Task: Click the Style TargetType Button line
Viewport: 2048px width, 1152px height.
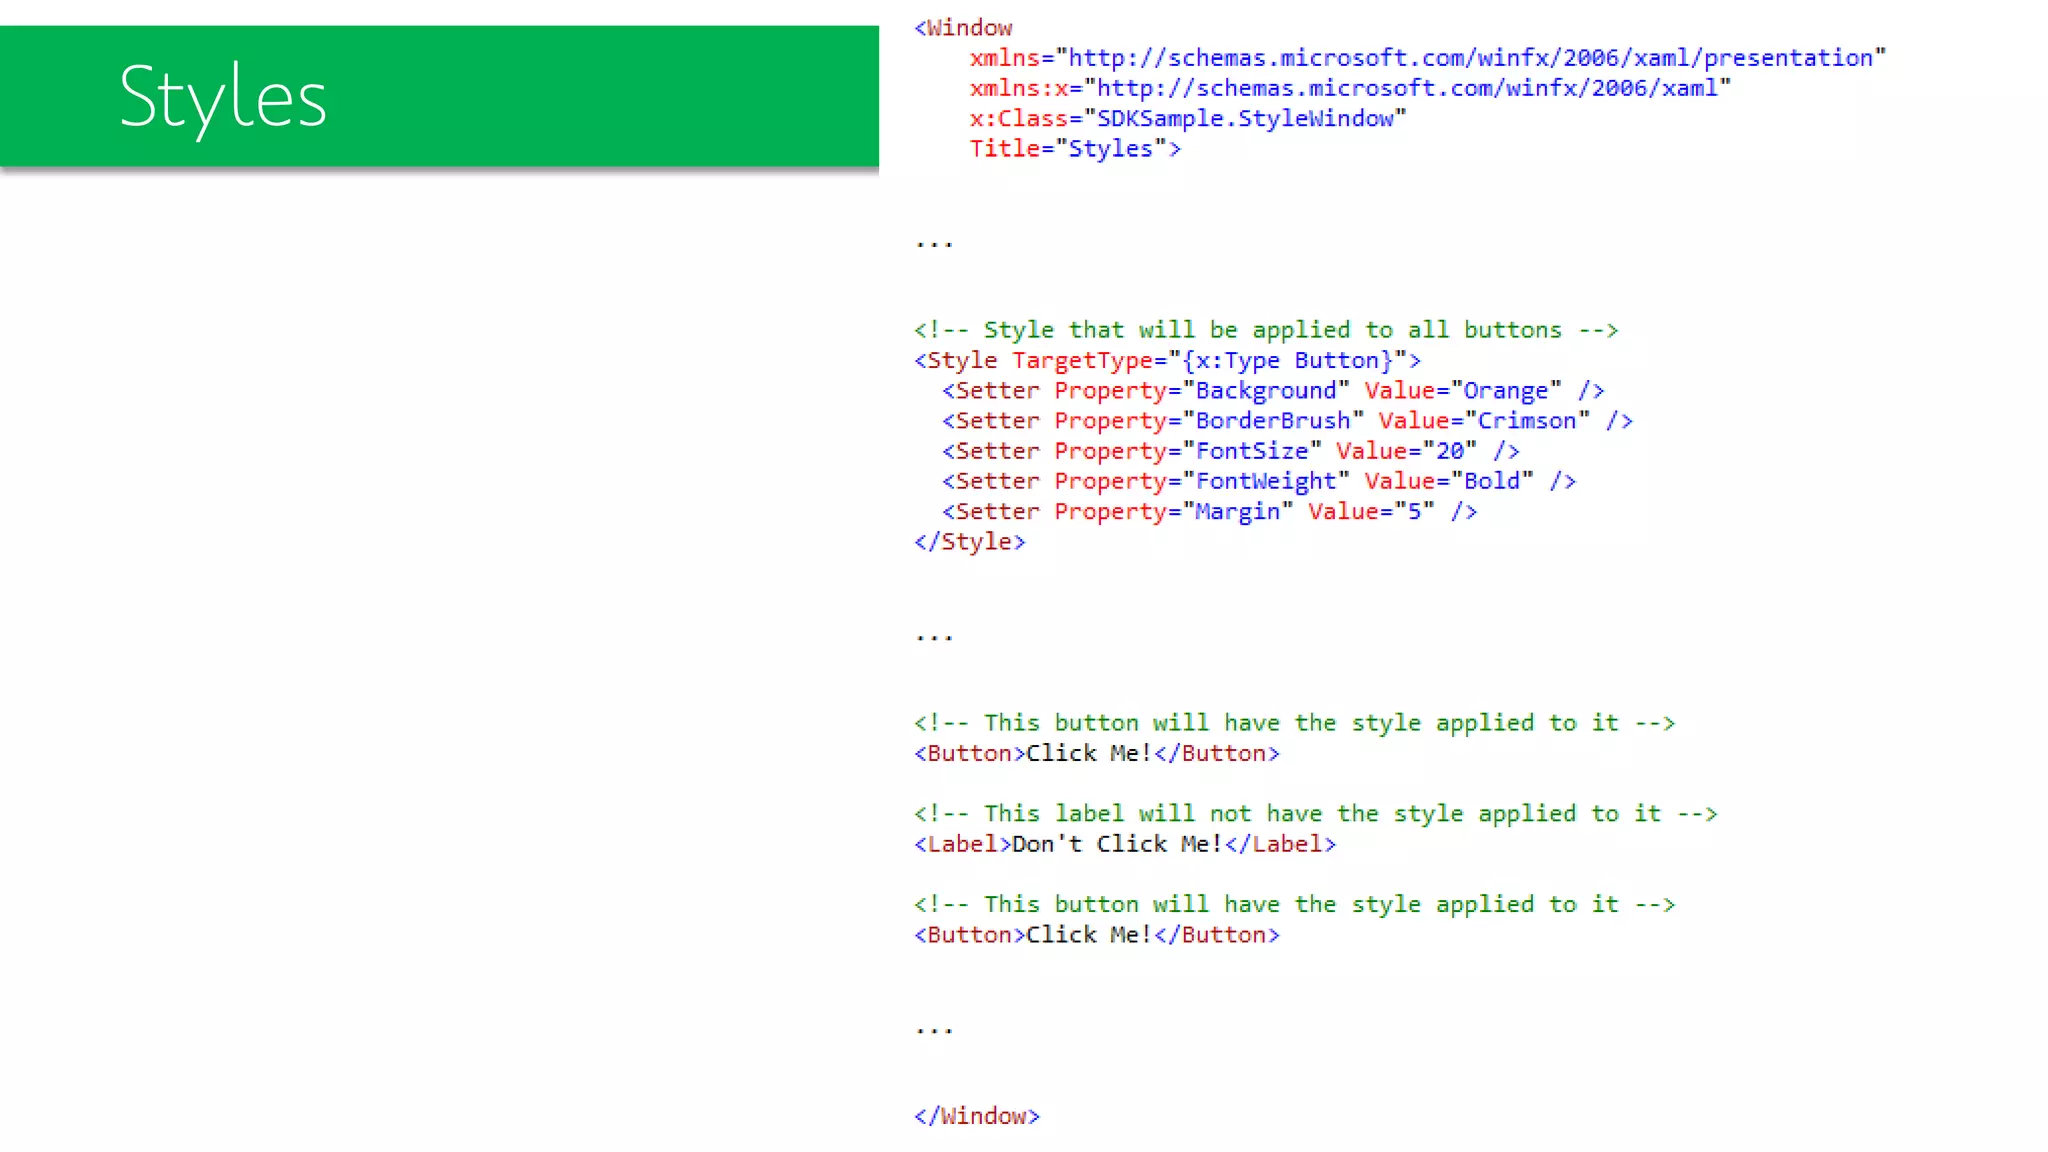Action: (x=1167, y=360)
